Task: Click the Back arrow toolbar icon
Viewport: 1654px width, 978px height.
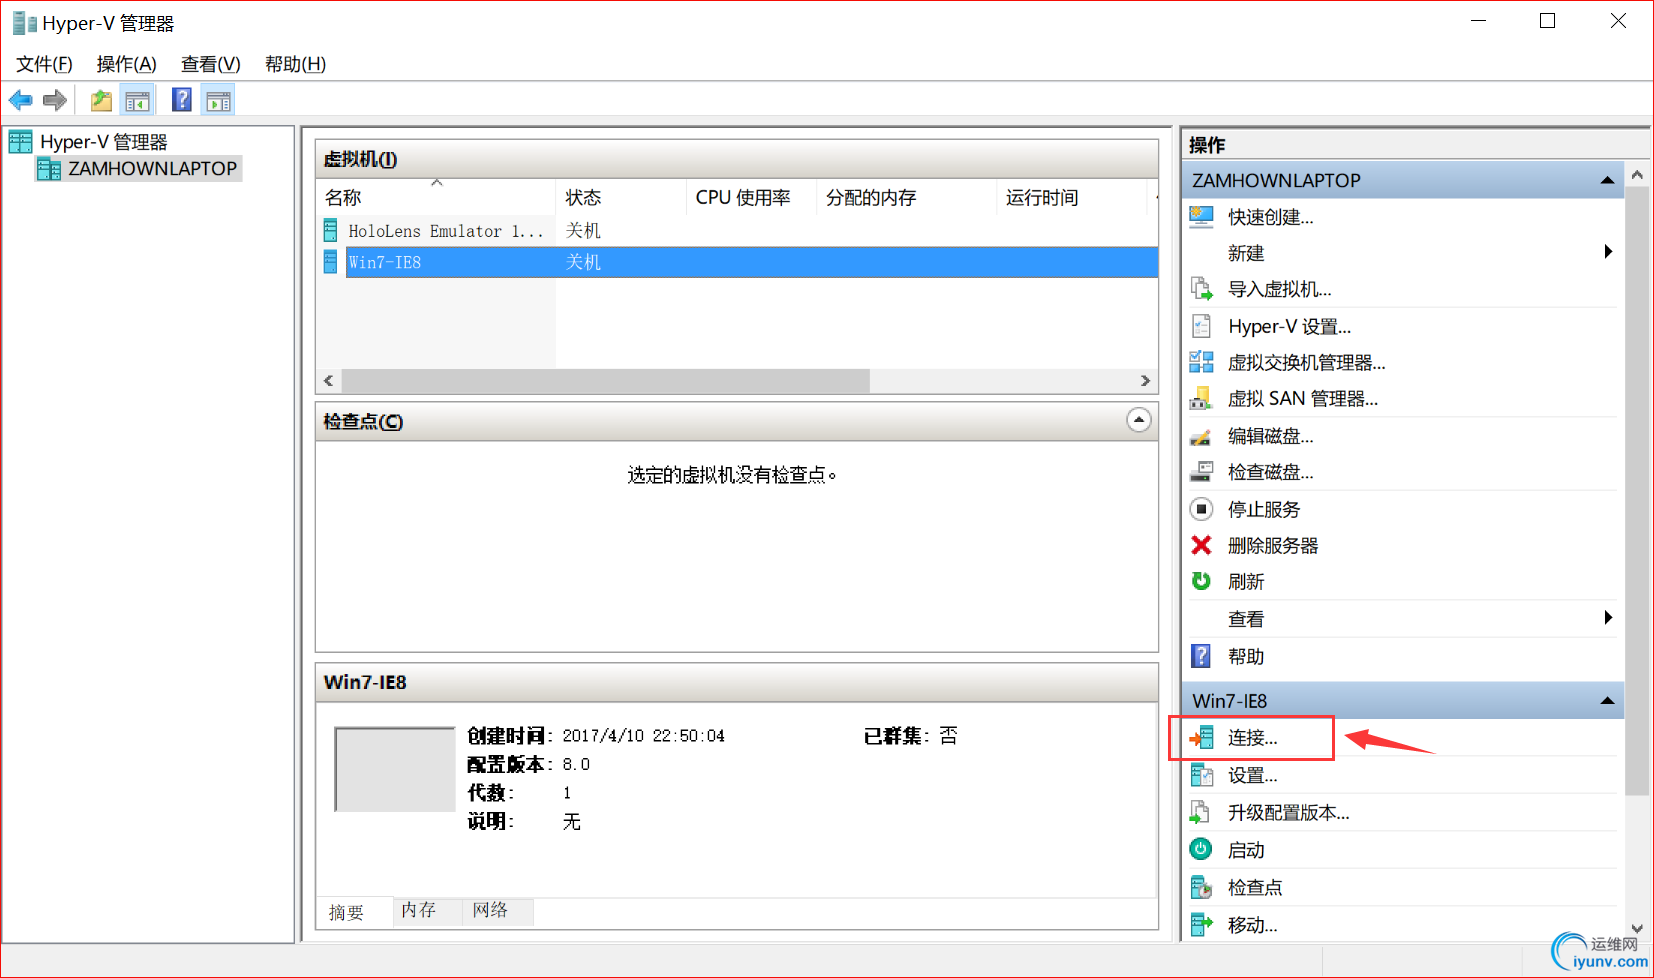Action: tap(21, 100)
